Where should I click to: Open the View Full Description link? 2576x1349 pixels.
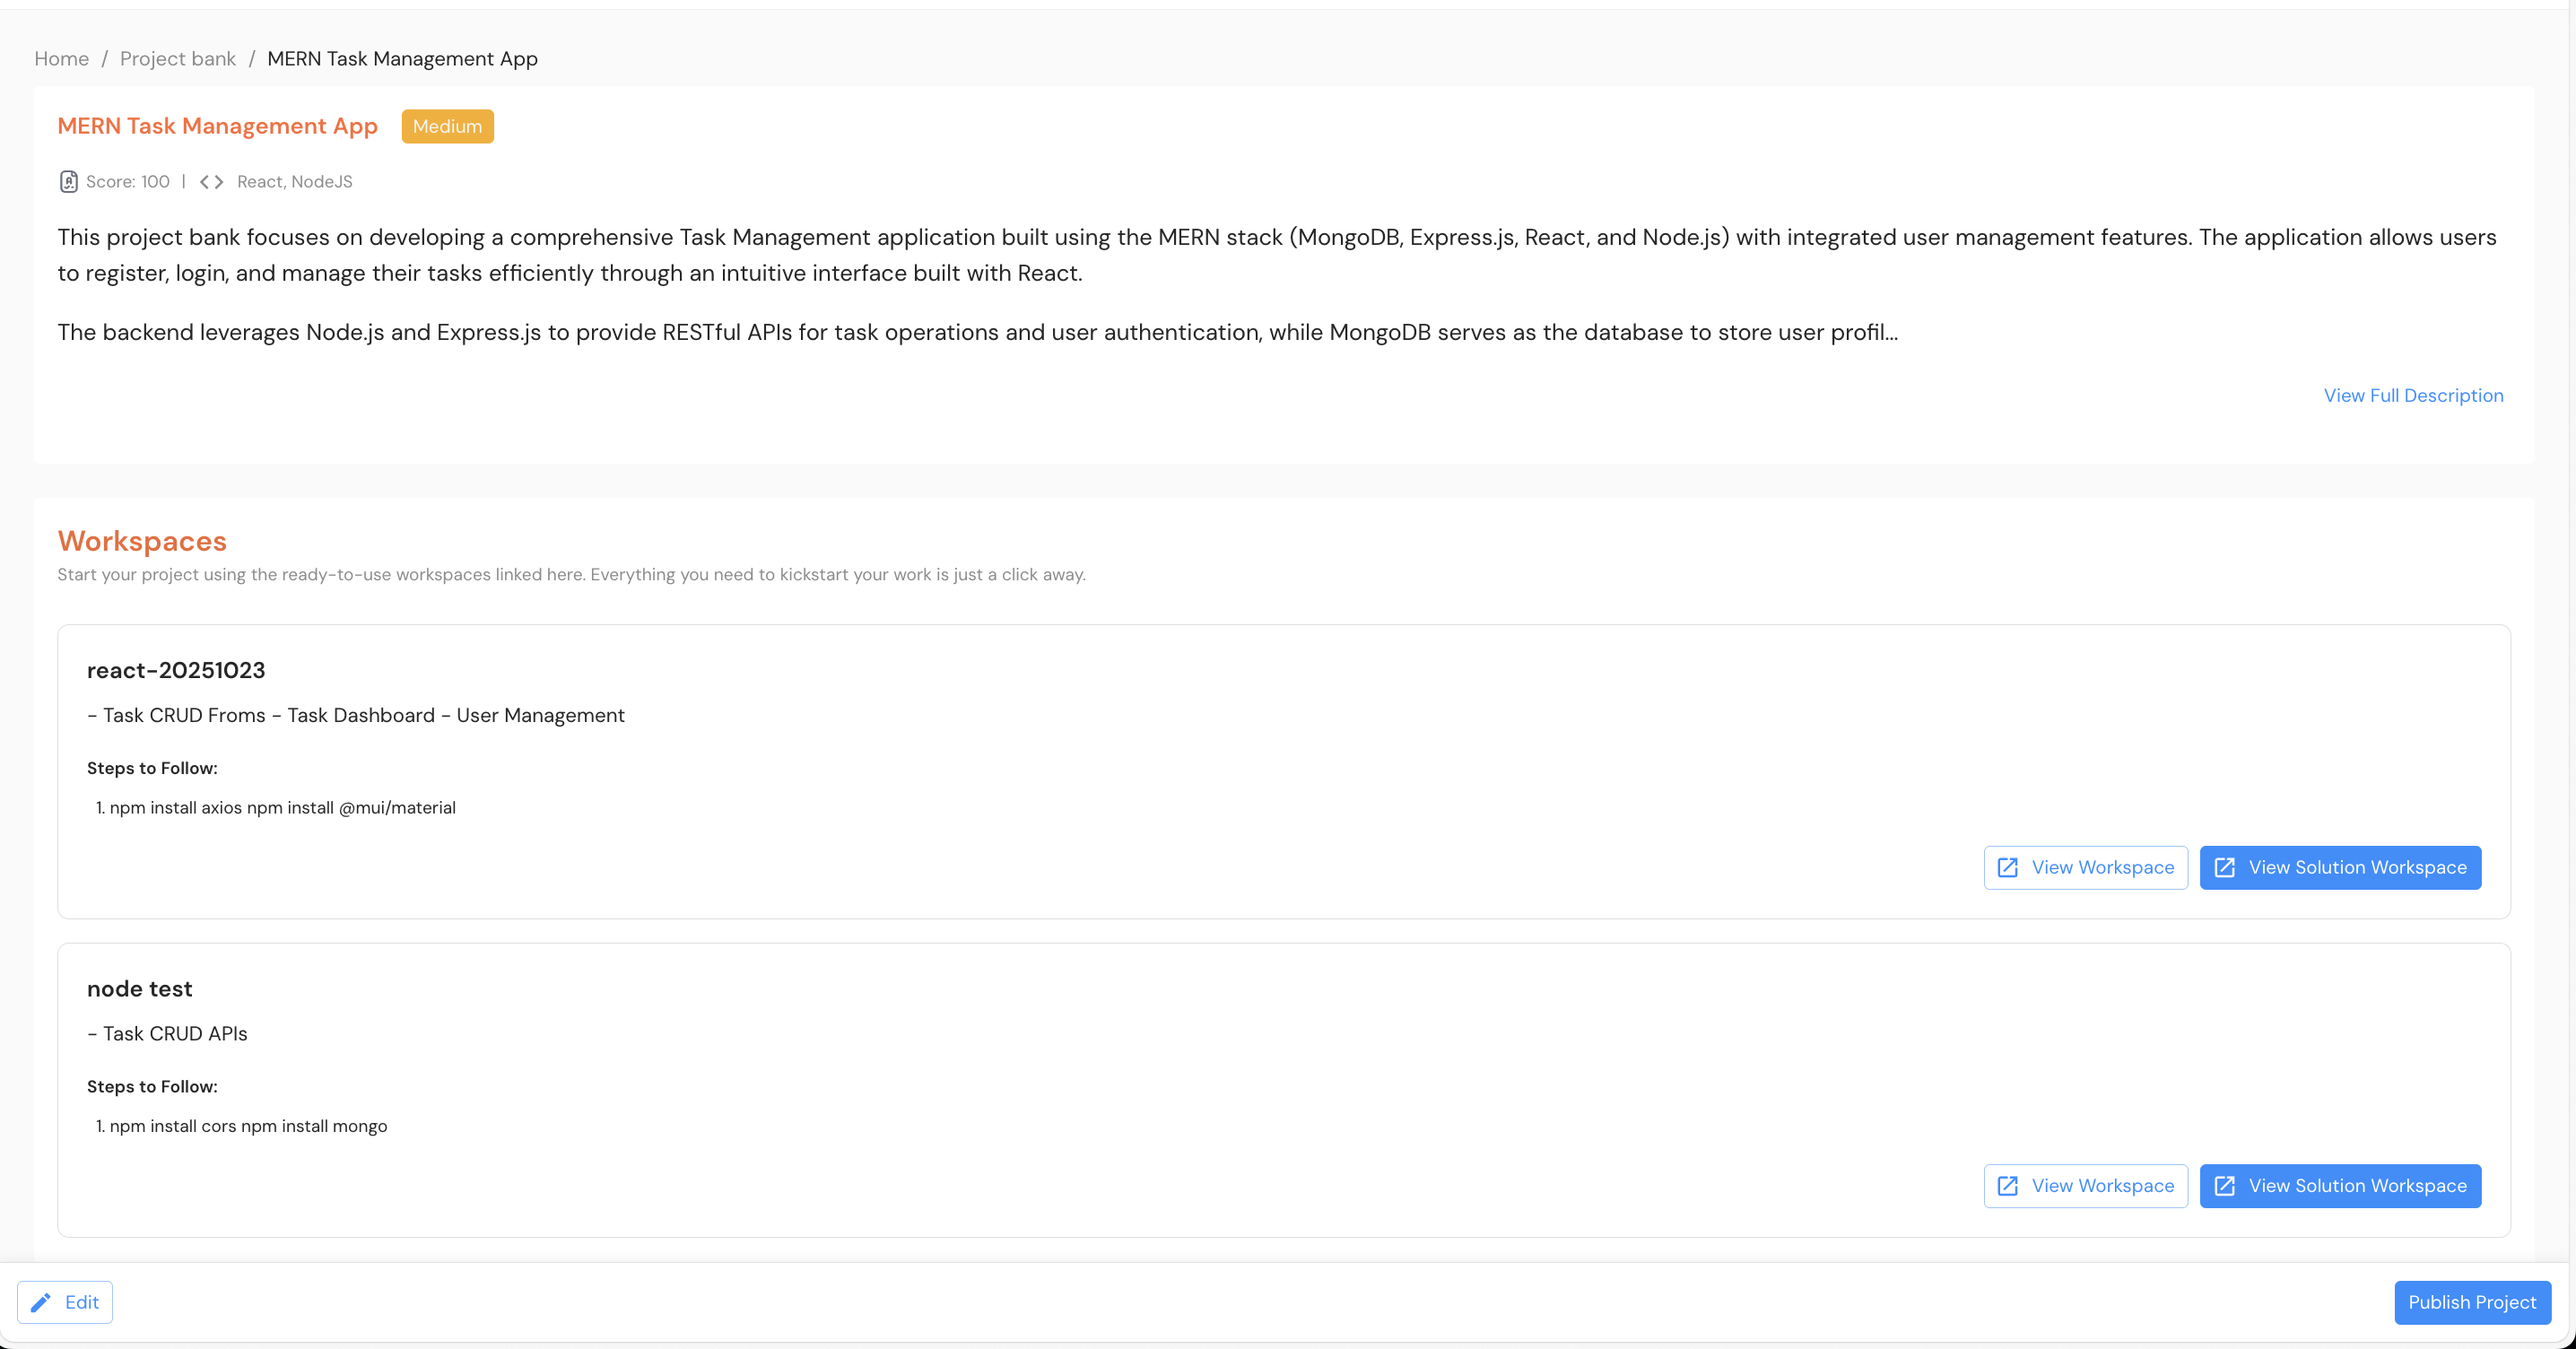tap(2412, 395)
